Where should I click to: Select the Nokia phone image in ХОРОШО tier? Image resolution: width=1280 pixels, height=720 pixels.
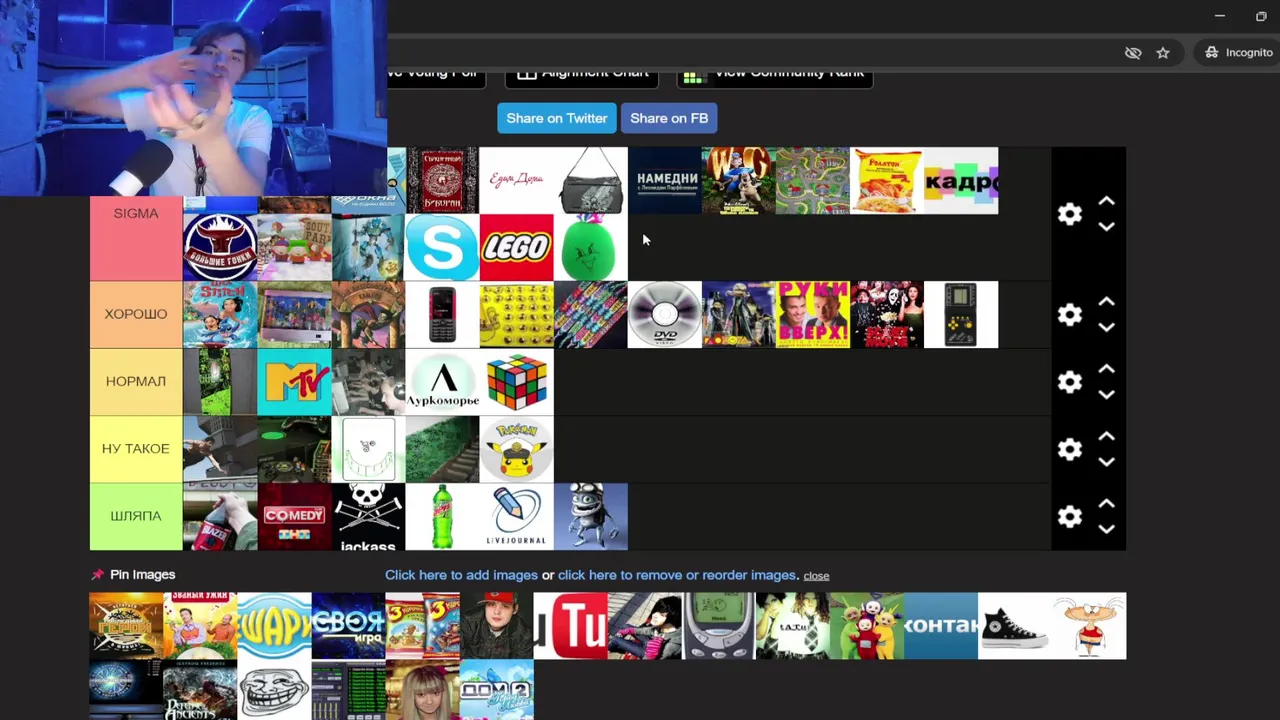tap(442, 315)
